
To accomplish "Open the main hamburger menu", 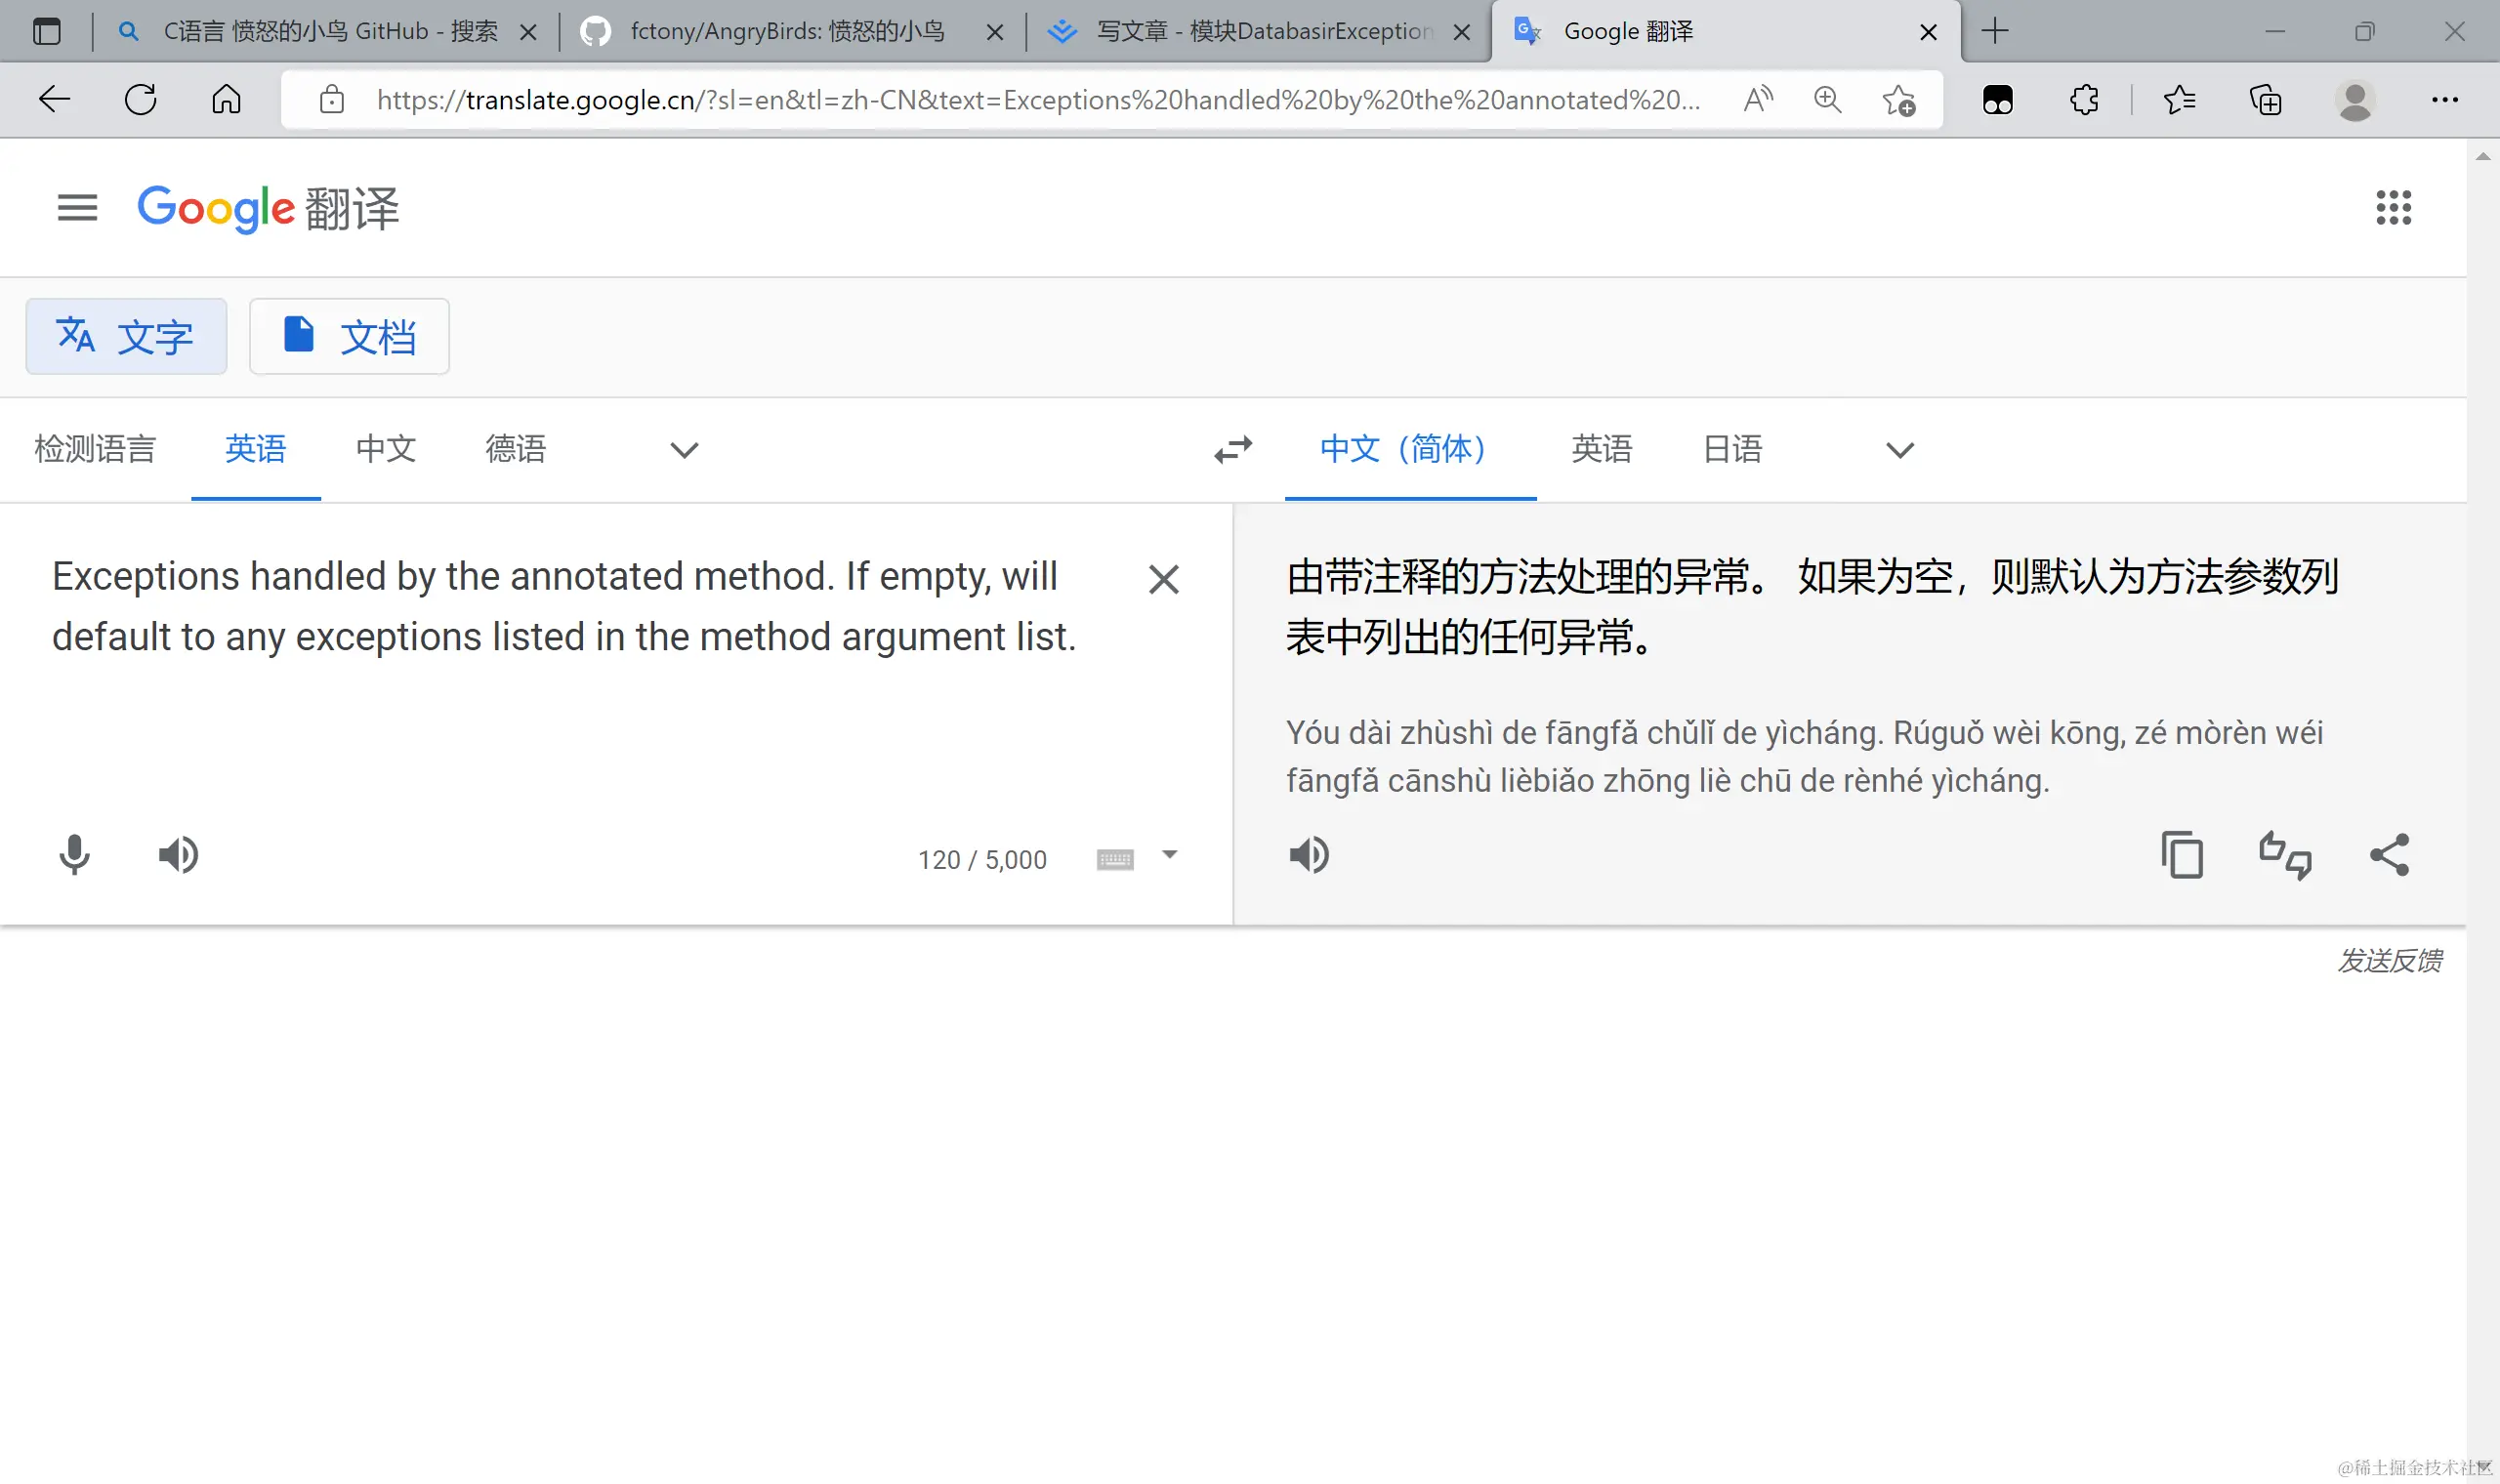I will click(x=77, y=208).
